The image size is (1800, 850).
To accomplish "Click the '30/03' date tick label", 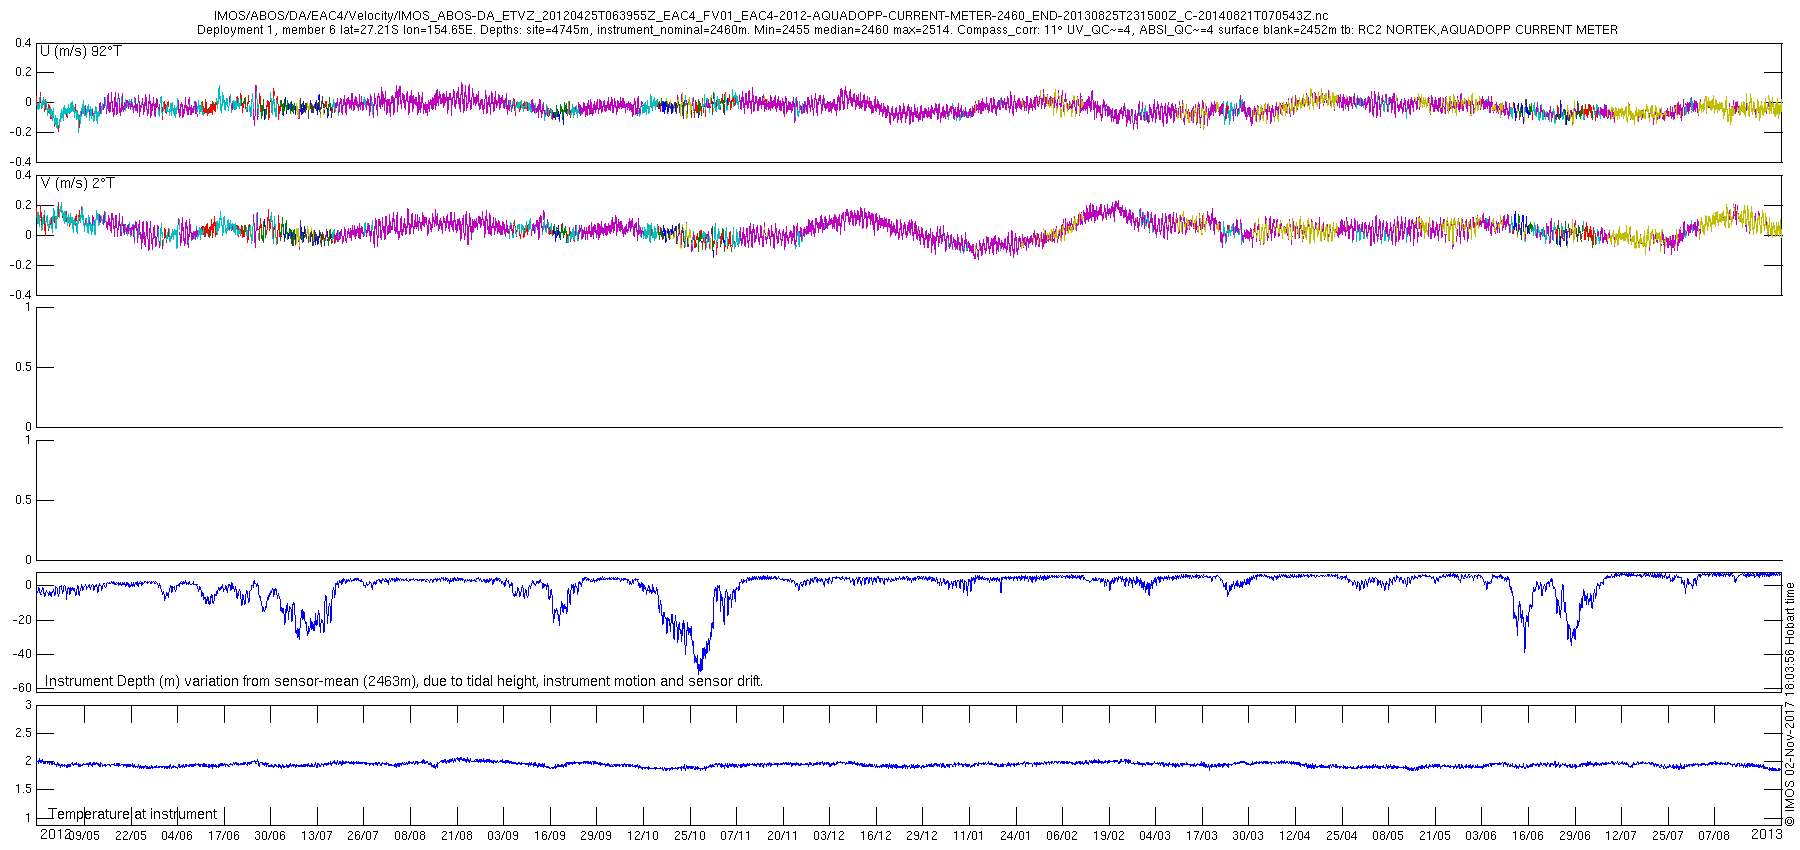I will click(1248, 836).
